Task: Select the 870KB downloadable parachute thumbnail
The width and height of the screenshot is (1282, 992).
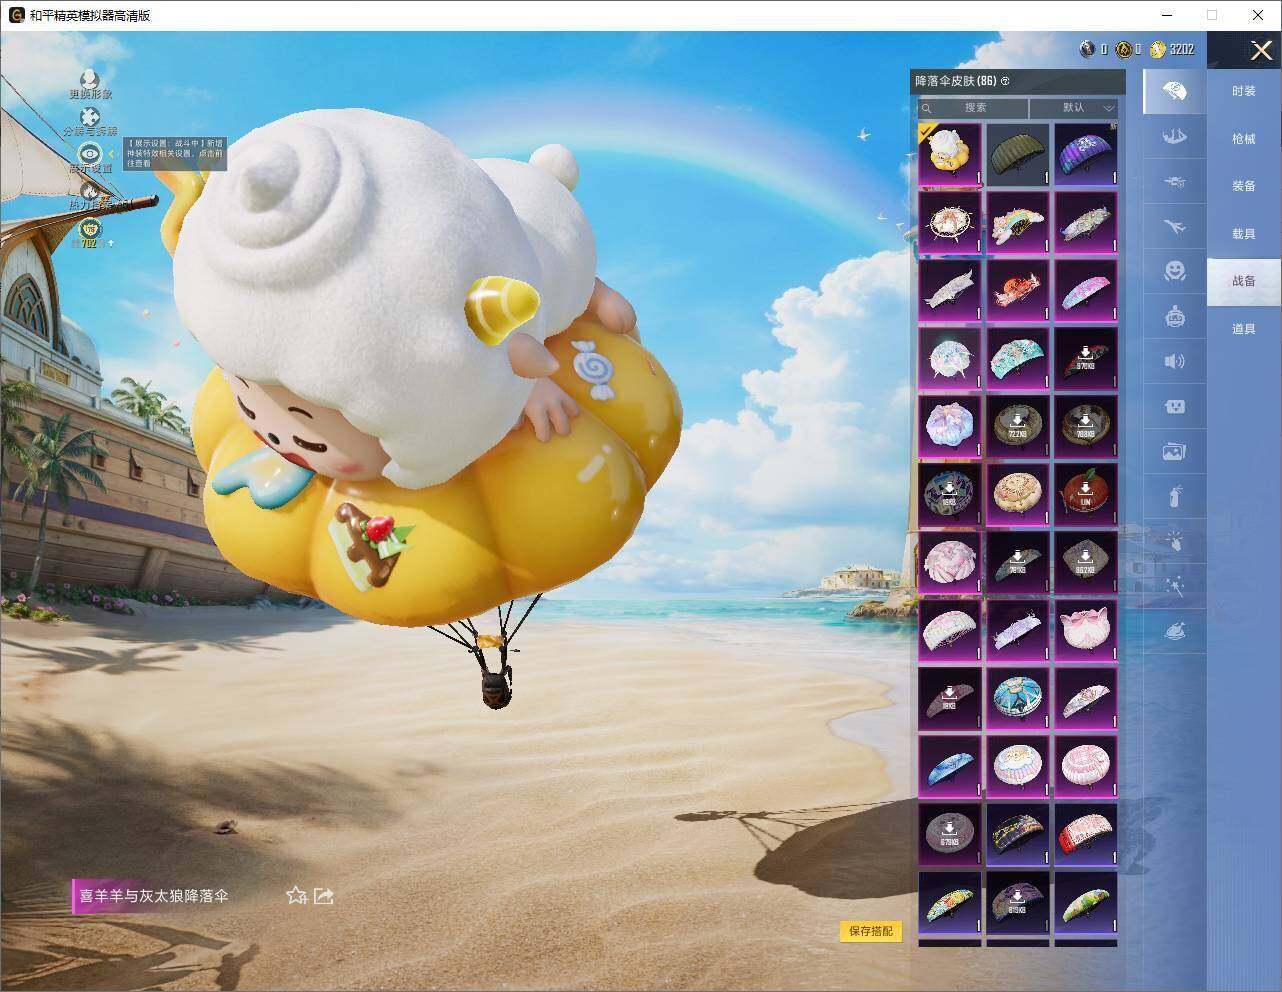Action: coord(1086,358)
